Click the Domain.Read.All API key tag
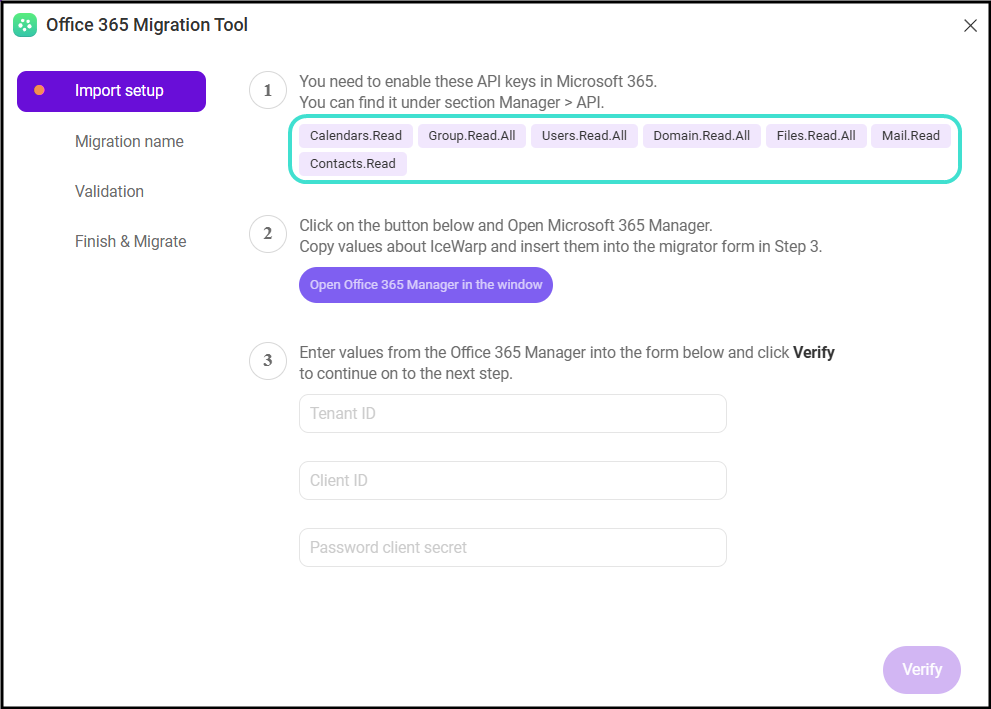Screen dimensions: 991x709 [x=702, y=136]
